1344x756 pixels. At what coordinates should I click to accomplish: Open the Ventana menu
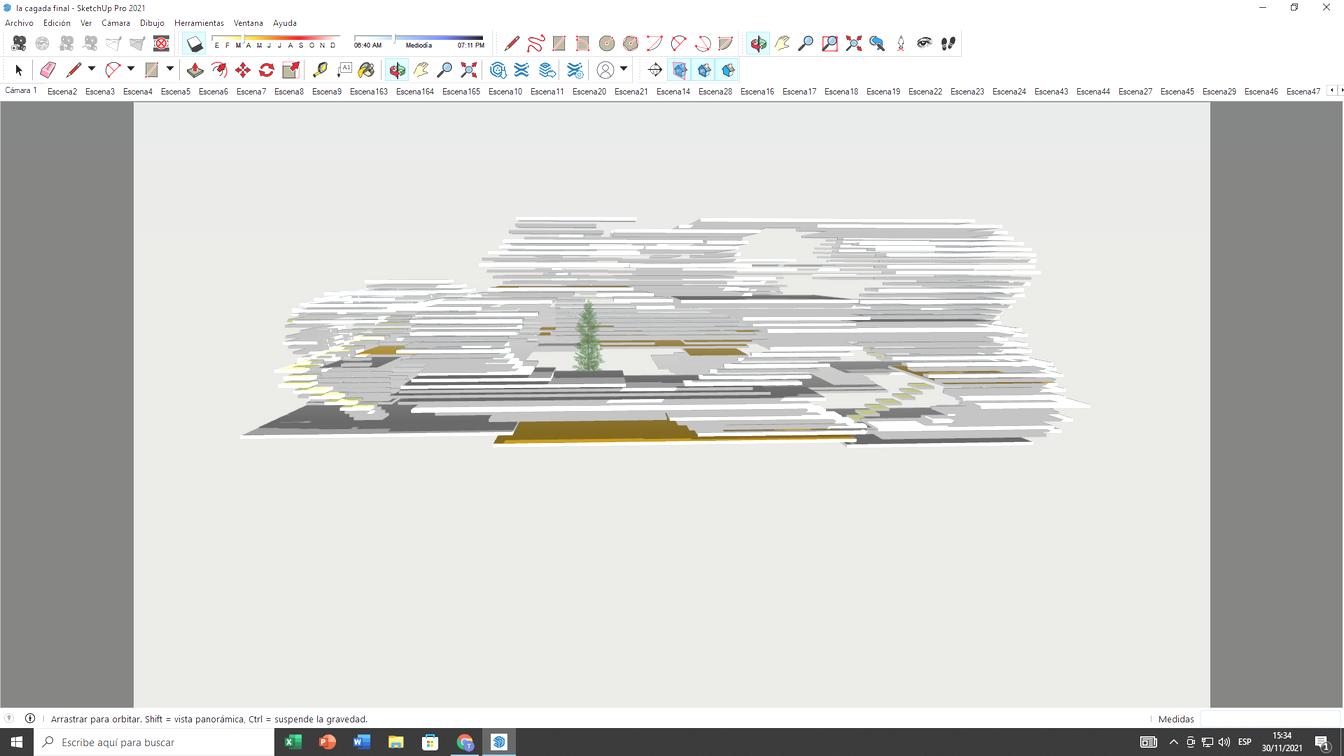pos(248,23)
